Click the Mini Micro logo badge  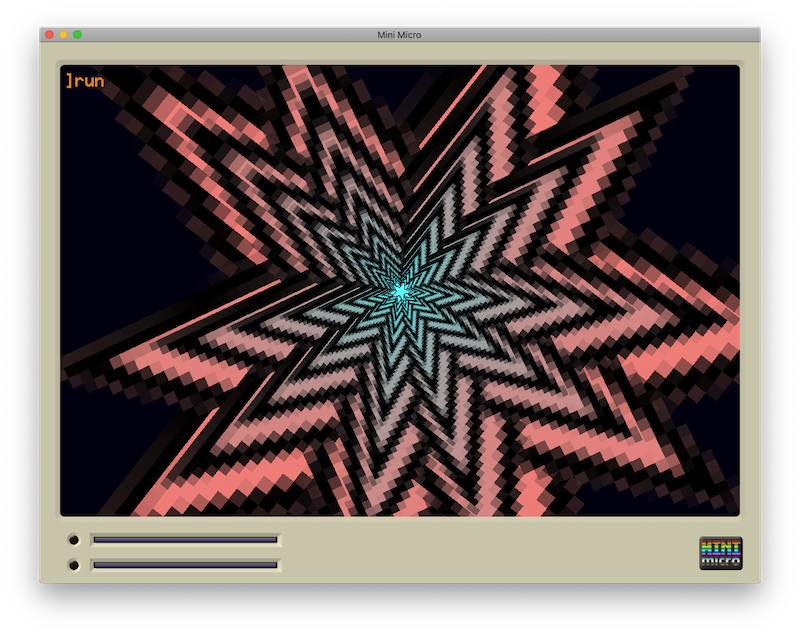(x=720, y=553)
